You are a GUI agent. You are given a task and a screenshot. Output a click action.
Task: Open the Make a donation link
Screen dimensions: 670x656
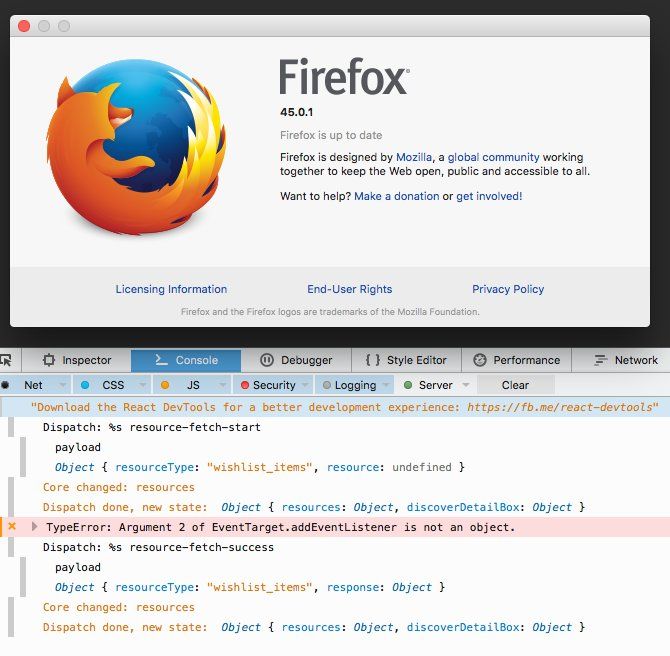(x=397, y=196)
